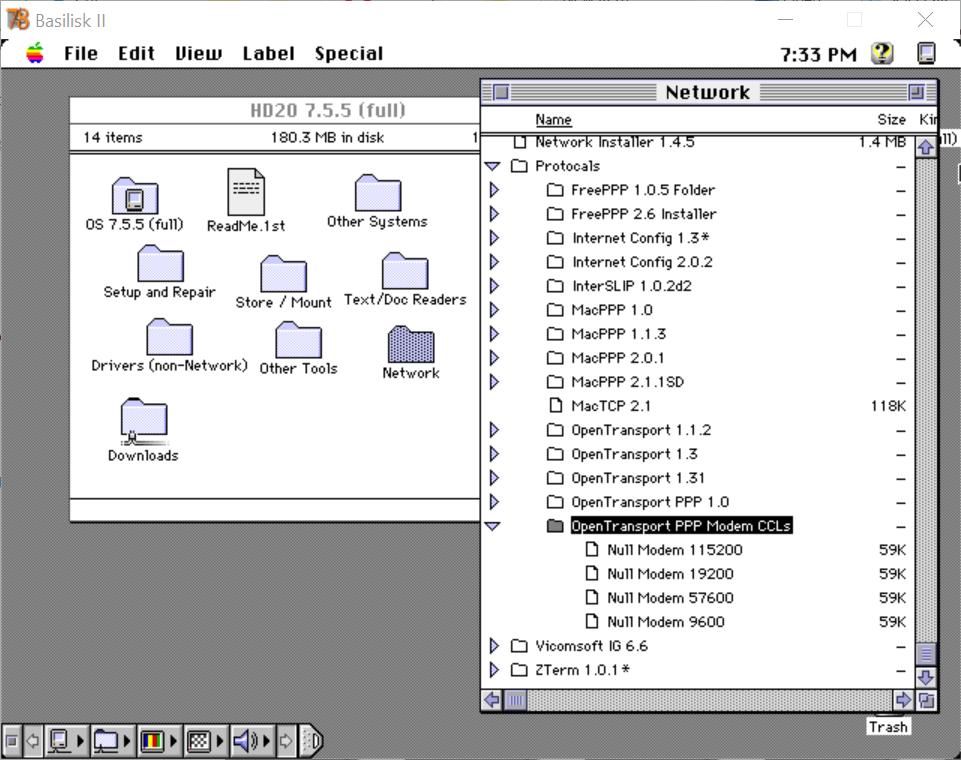This screenshot has width=961, height=760.
Task: Click the Control Strip right scroll arrow
Action: pyautogui.click(x=286, y=741)
